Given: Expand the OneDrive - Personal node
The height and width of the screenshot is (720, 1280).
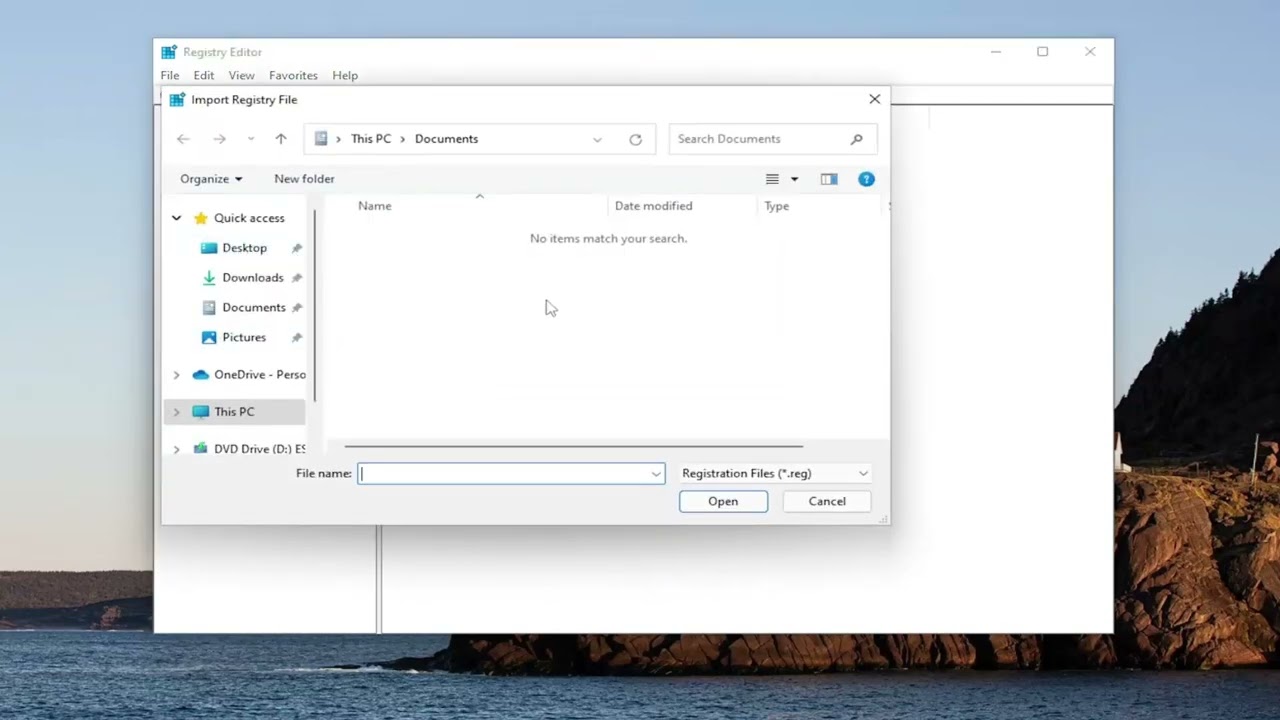Looking at the screenshot, I should (x=176, y=375).
